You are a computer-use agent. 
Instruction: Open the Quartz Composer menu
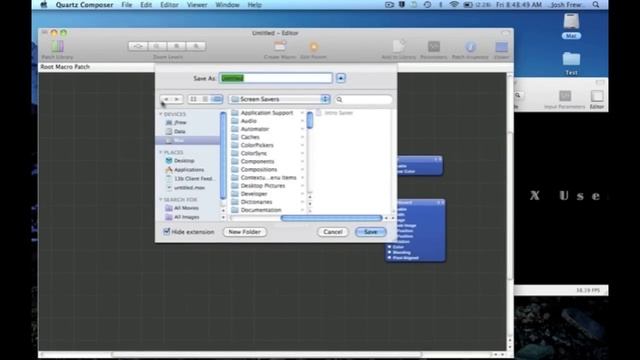coord(84,5)
